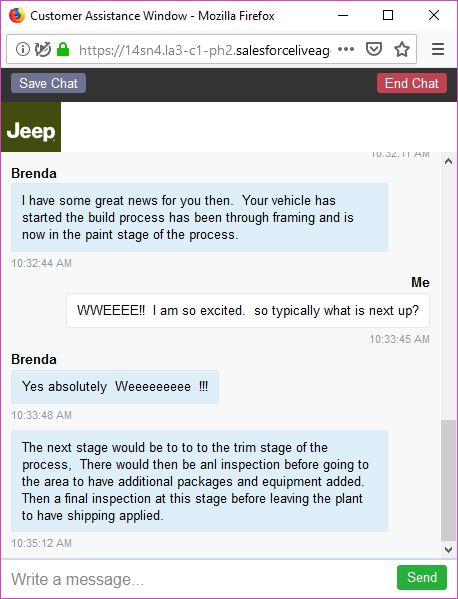
Task: Click the End Chat button
Action: coord(412,83)
